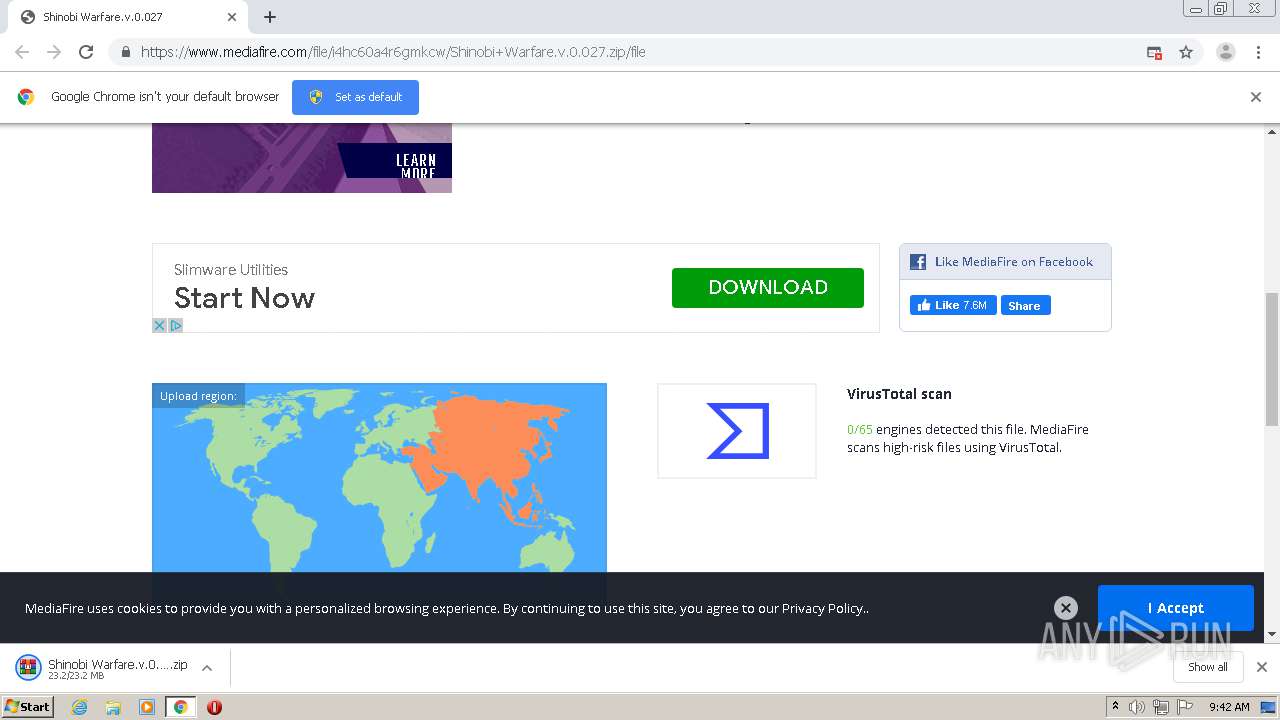The height and width of the screenshot is (720, 1280).
Task: Click the Start Now ad headline
Action: [244, 298]
